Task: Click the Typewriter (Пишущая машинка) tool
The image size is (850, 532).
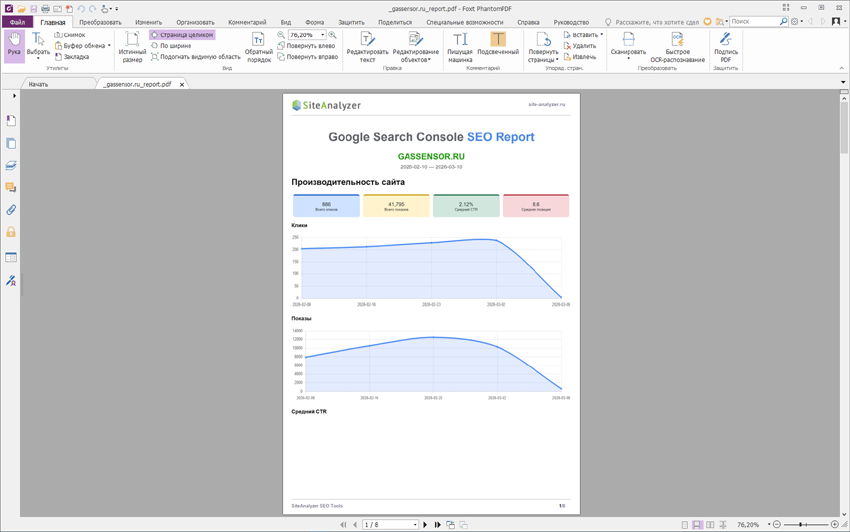Action: click(x=459, y=46)
